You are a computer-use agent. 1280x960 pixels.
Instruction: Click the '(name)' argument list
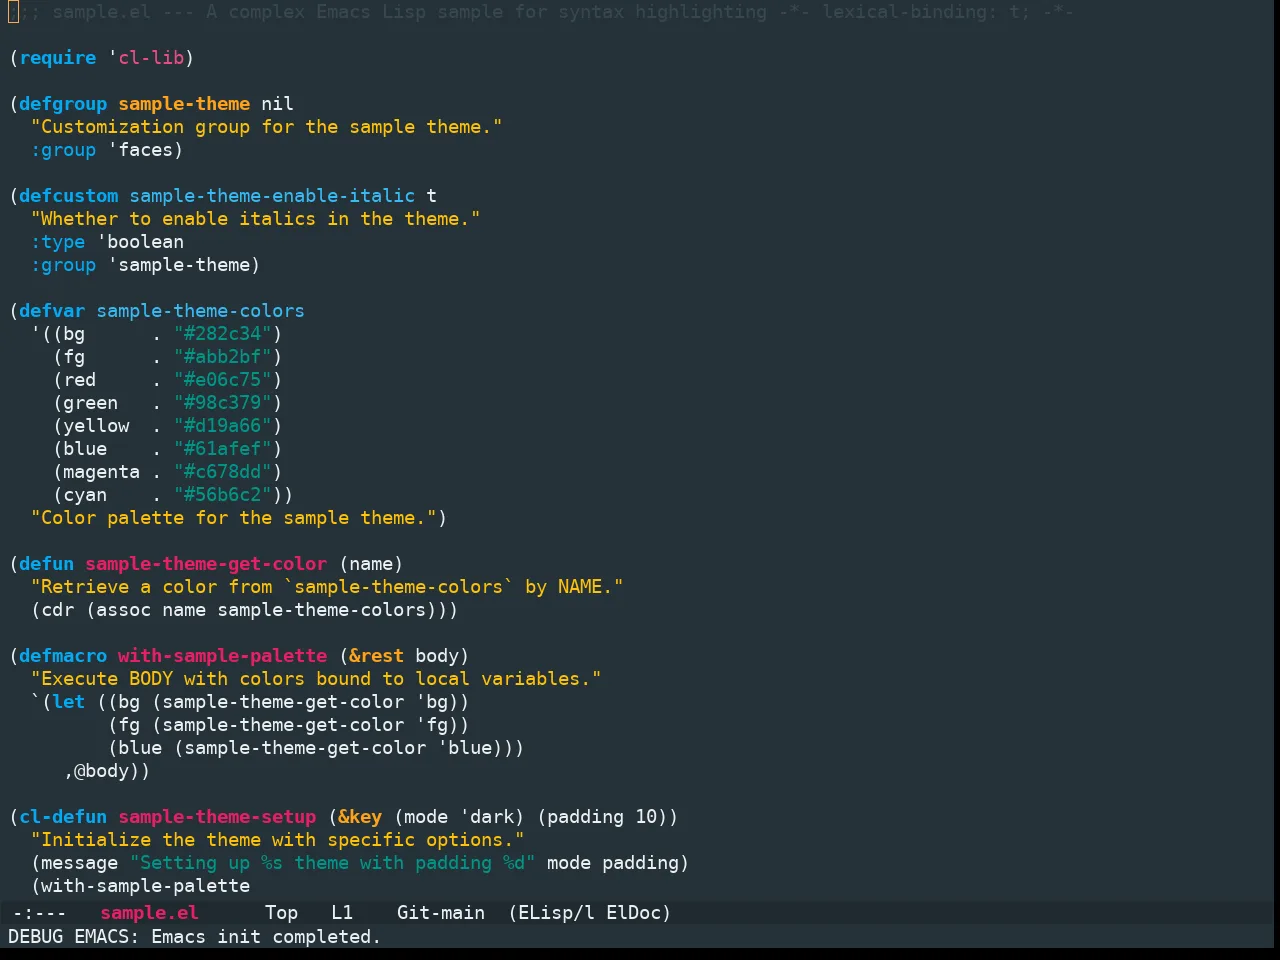[x=371, y=564]
